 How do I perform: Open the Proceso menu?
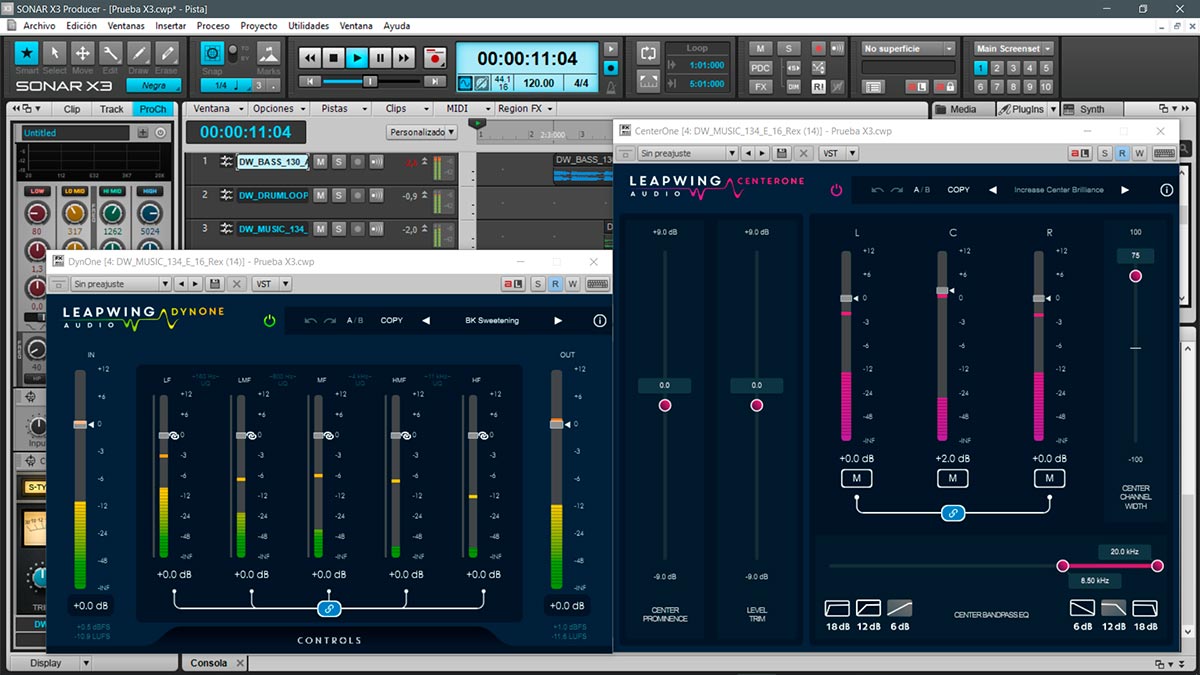[x=212, y=25]
